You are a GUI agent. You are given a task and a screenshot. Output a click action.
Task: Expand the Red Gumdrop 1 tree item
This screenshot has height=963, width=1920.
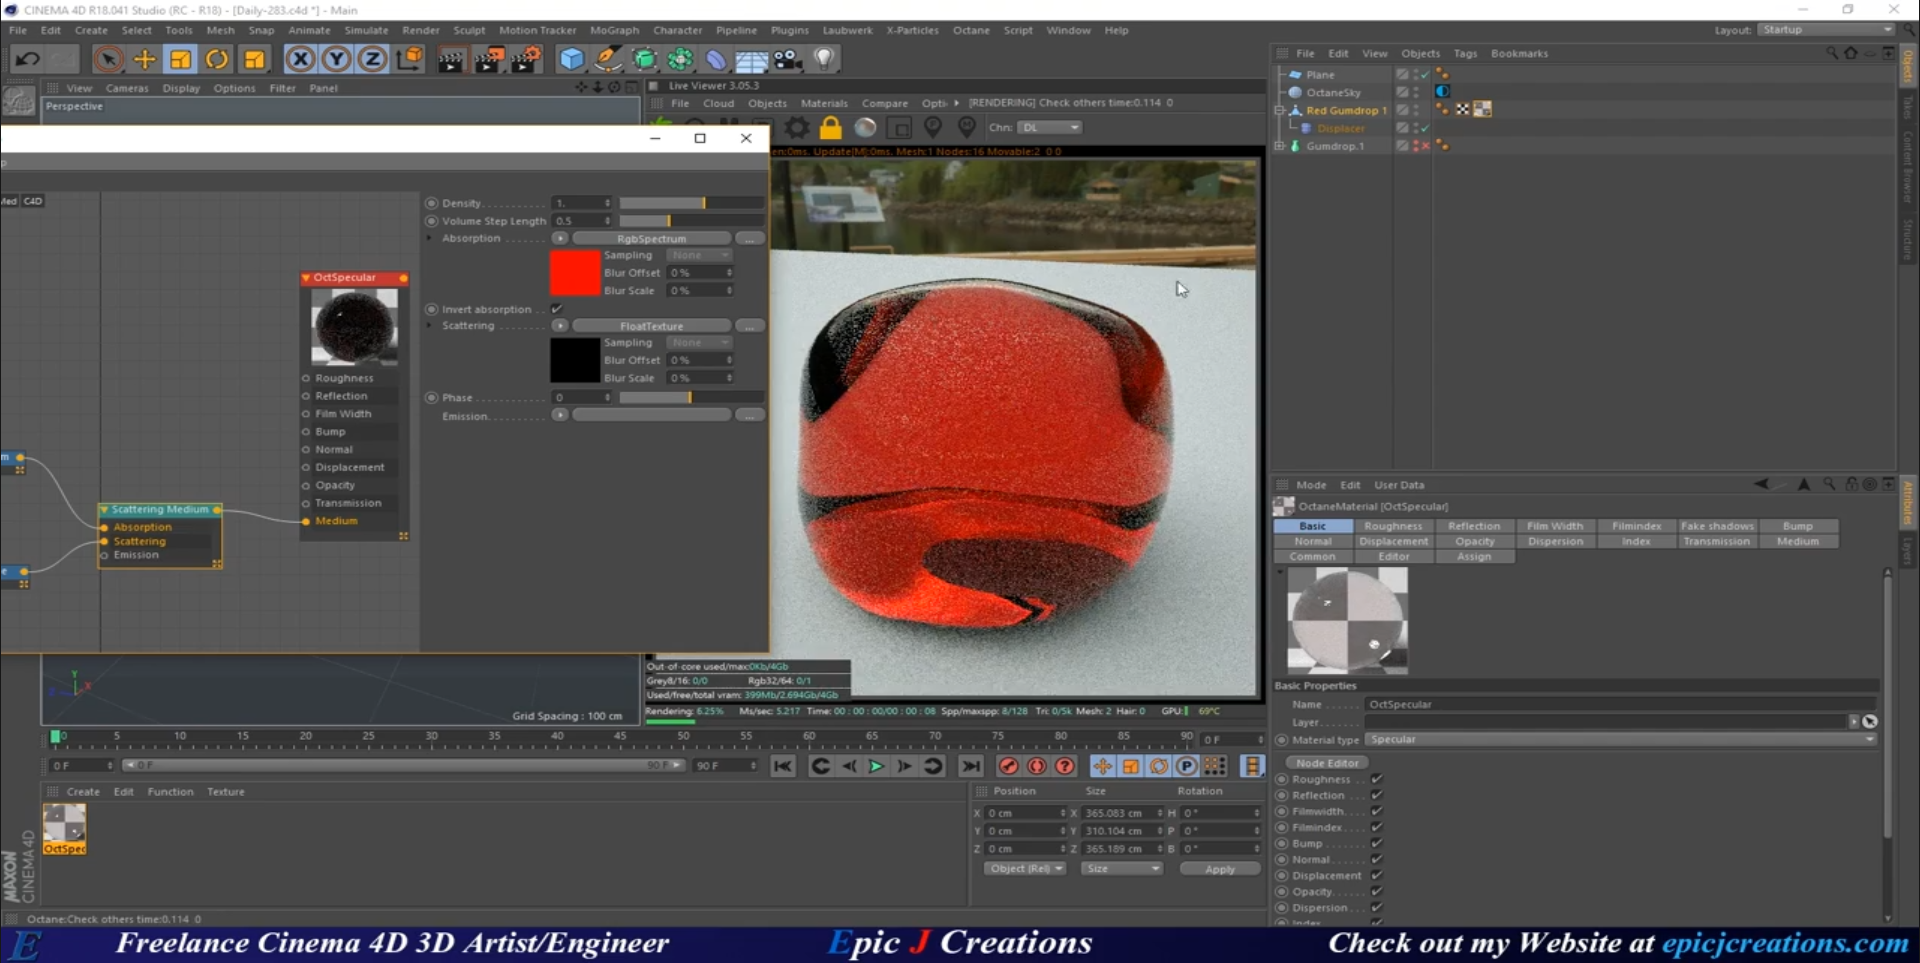(1279, 110)
